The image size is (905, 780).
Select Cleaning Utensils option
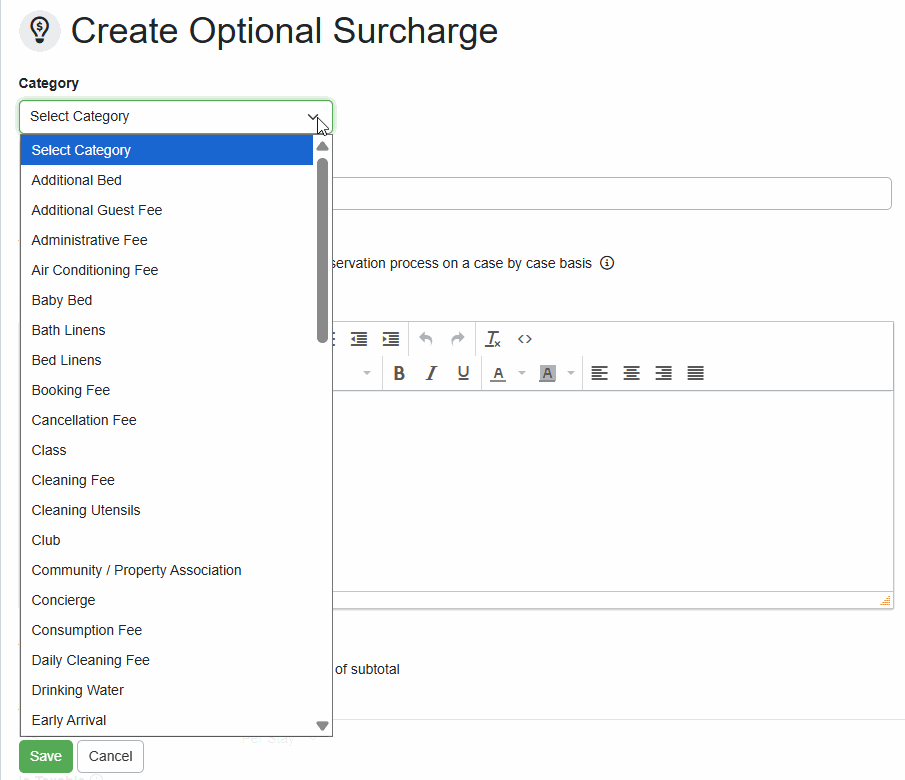[167, 510]
